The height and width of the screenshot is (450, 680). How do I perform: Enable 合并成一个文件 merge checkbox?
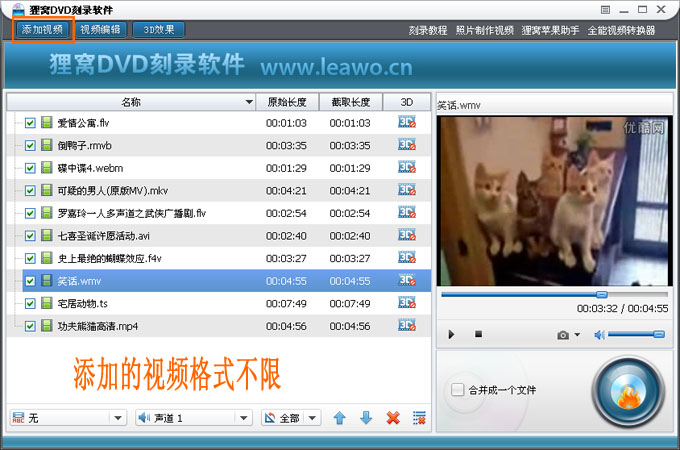458,390
